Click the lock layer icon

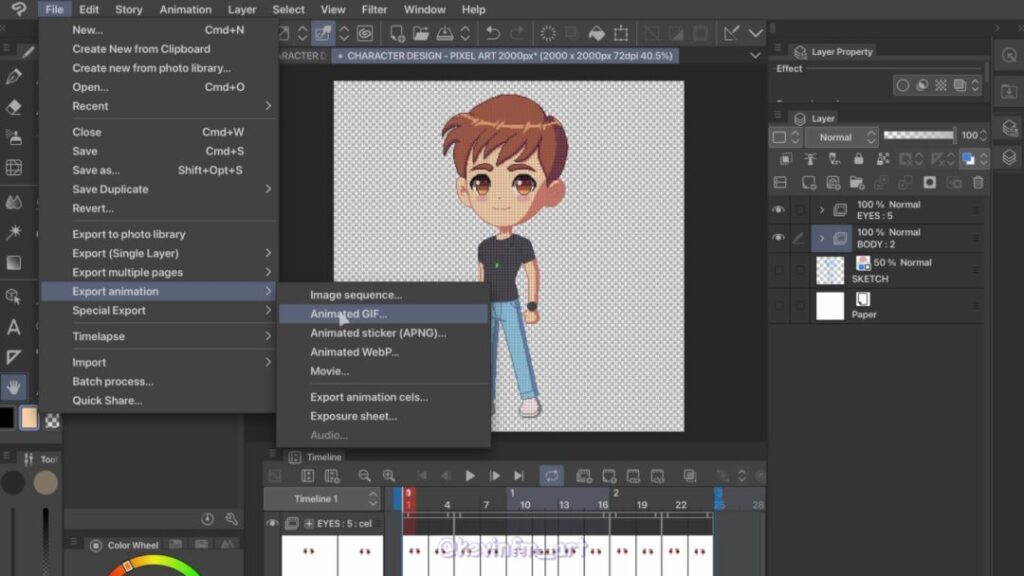coord(858,159)
